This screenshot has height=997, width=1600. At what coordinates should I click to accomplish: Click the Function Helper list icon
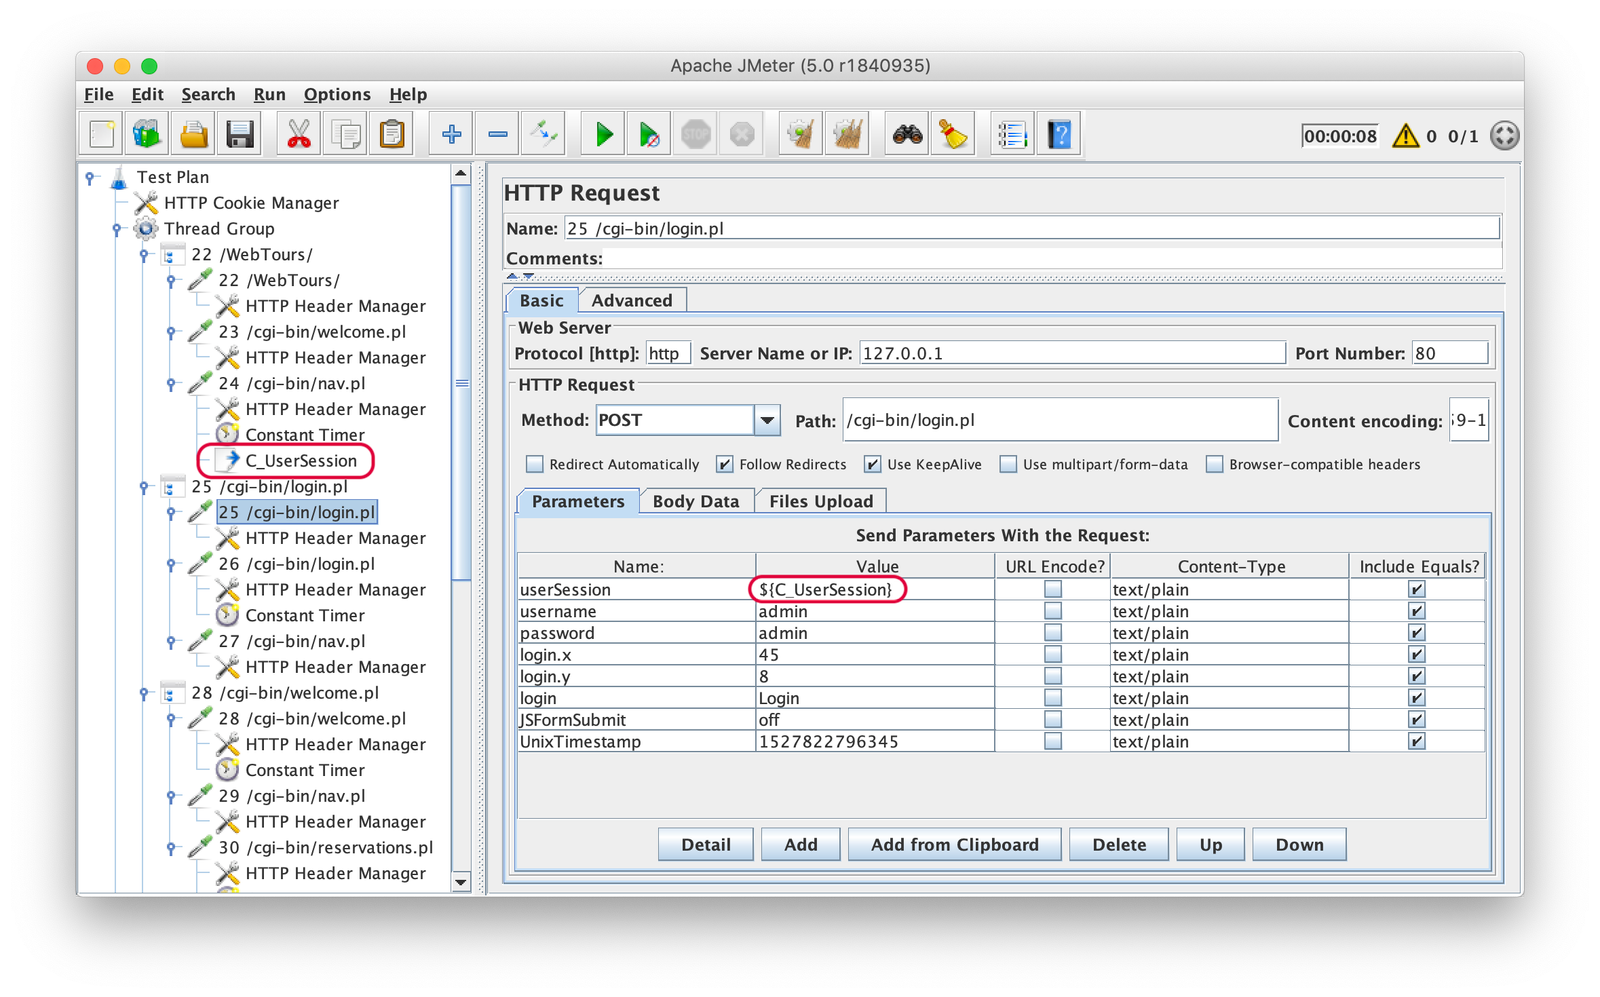(1012, 134)
